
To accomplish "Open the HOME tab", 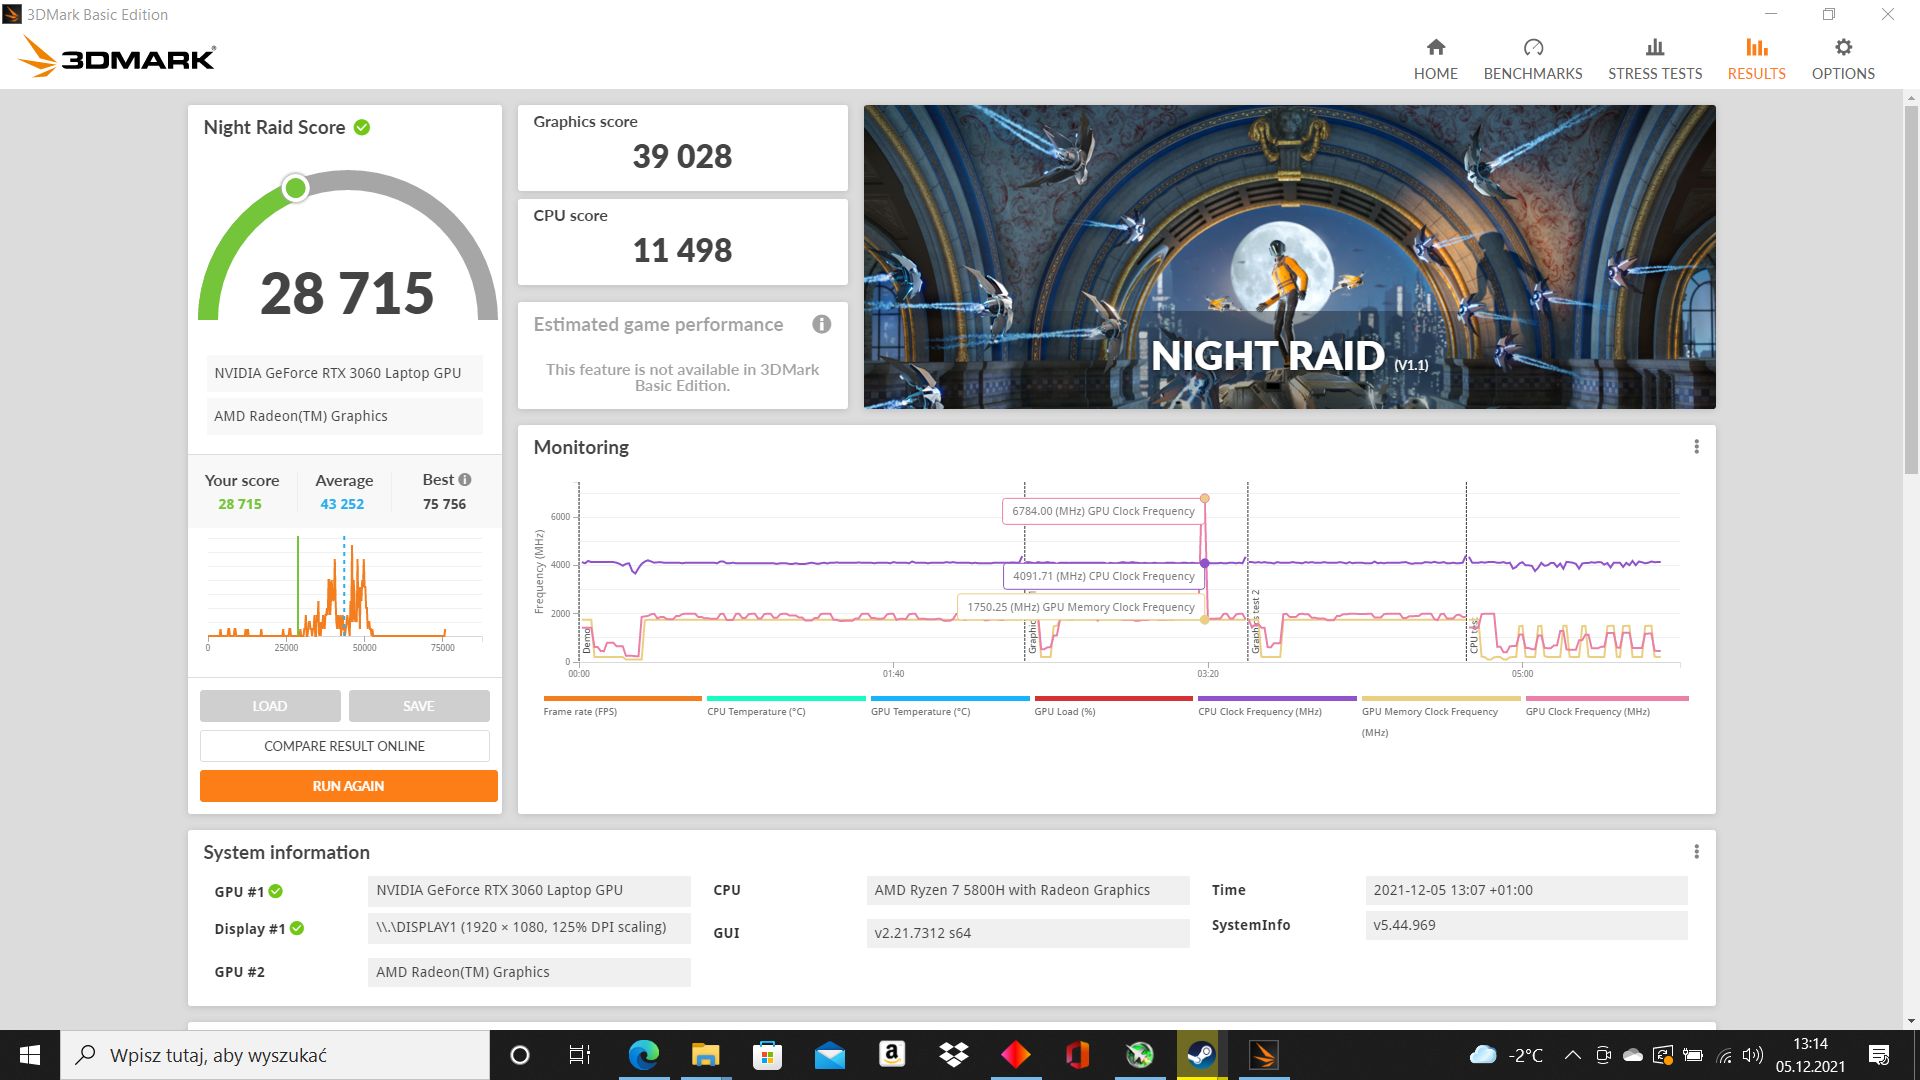I will pos(1435,59).
